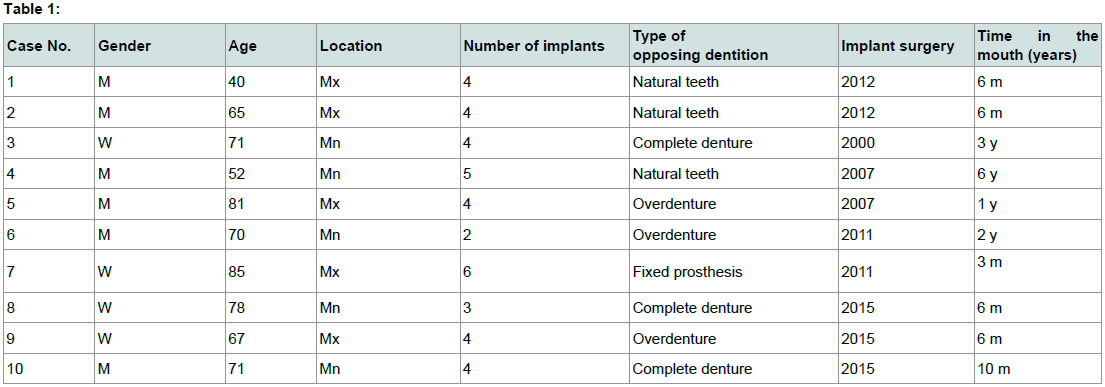The width and height of the screenshot is (1105, 387).
Task: Select the Time in the mouth header
Action: point(1037,45)
